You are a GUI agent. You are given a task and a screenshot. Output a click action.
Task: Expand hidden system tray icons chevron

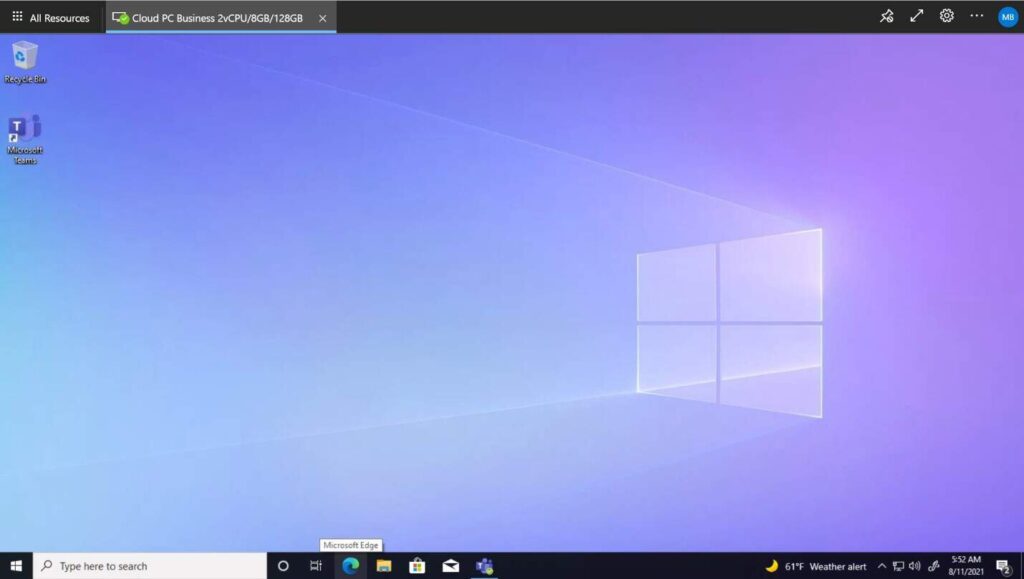882,566
